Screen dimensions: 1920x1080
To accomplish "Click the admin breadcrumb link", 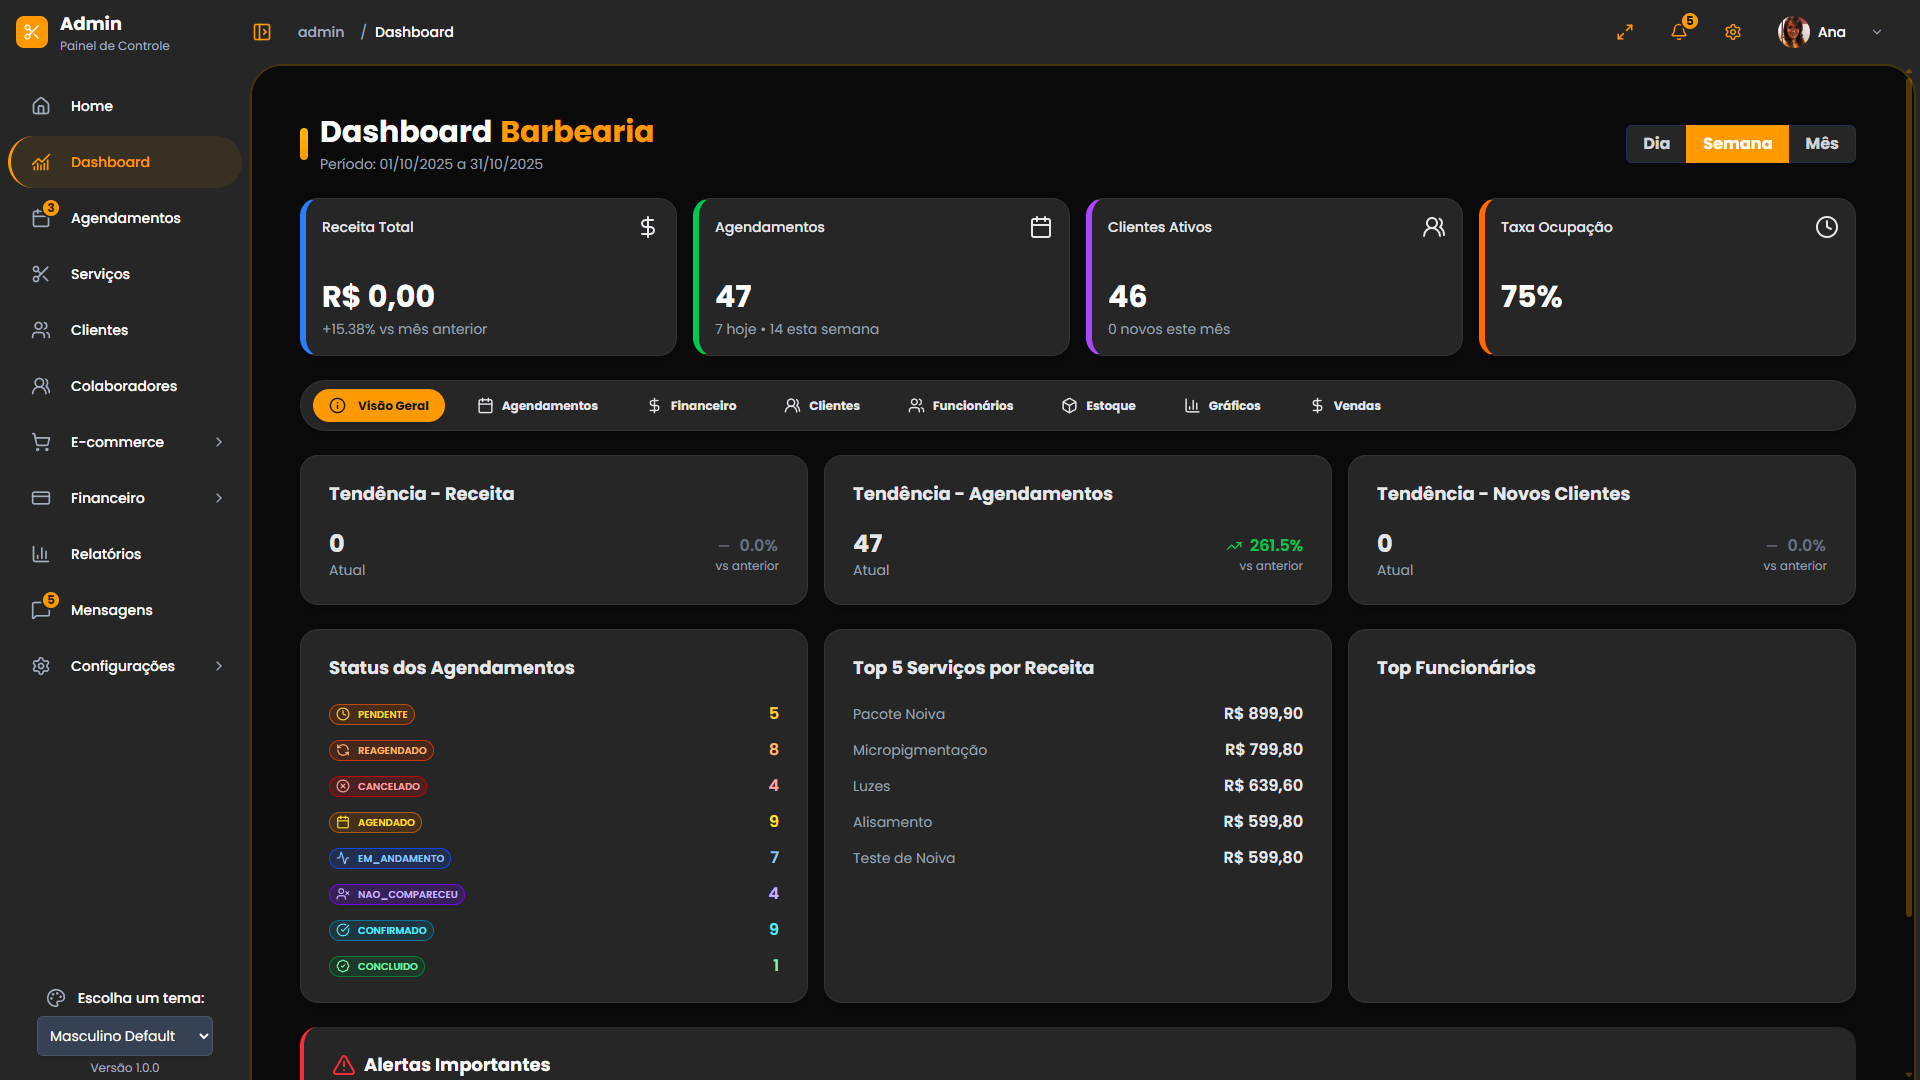I will 321,32.
